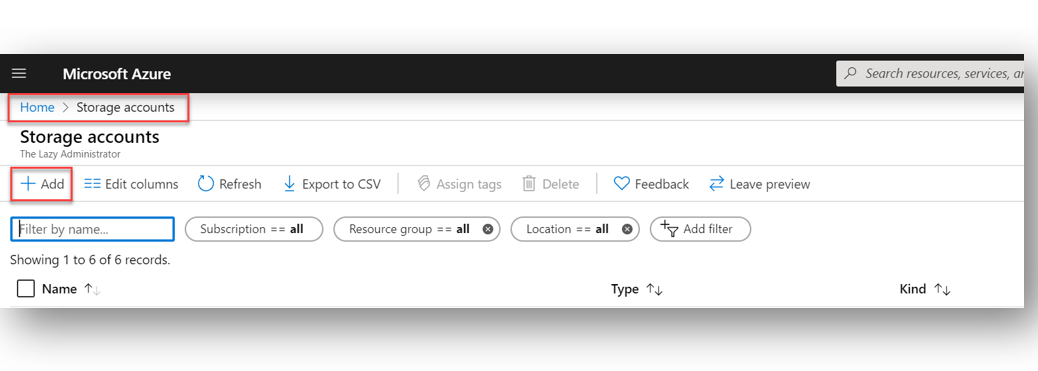Open the Resource group == all filter
The height and width of the screenshot is (371, 1038).
point(409,229)
